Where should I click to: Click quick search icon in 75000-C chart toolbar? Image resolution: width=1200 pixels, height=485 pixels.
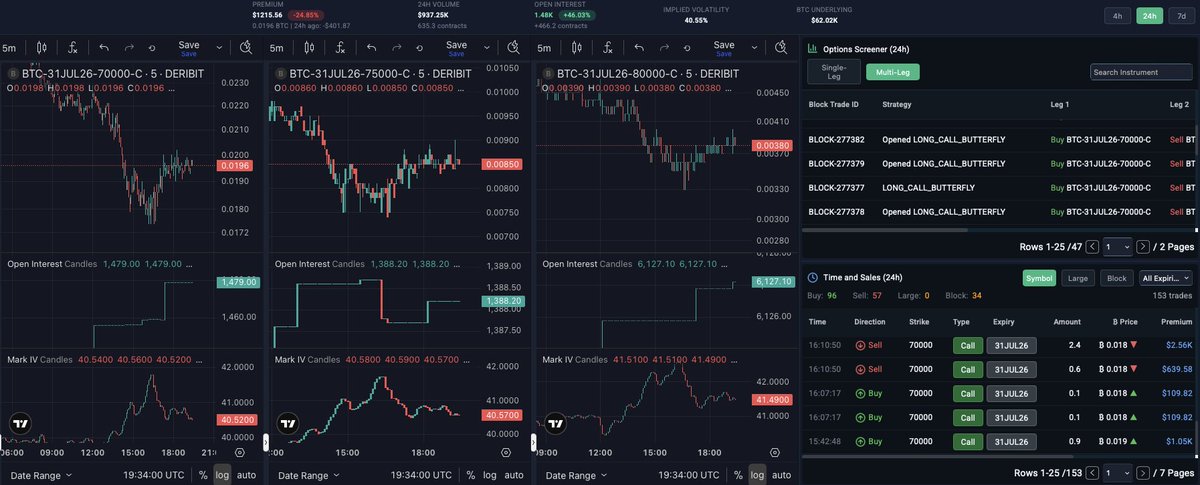514,47
